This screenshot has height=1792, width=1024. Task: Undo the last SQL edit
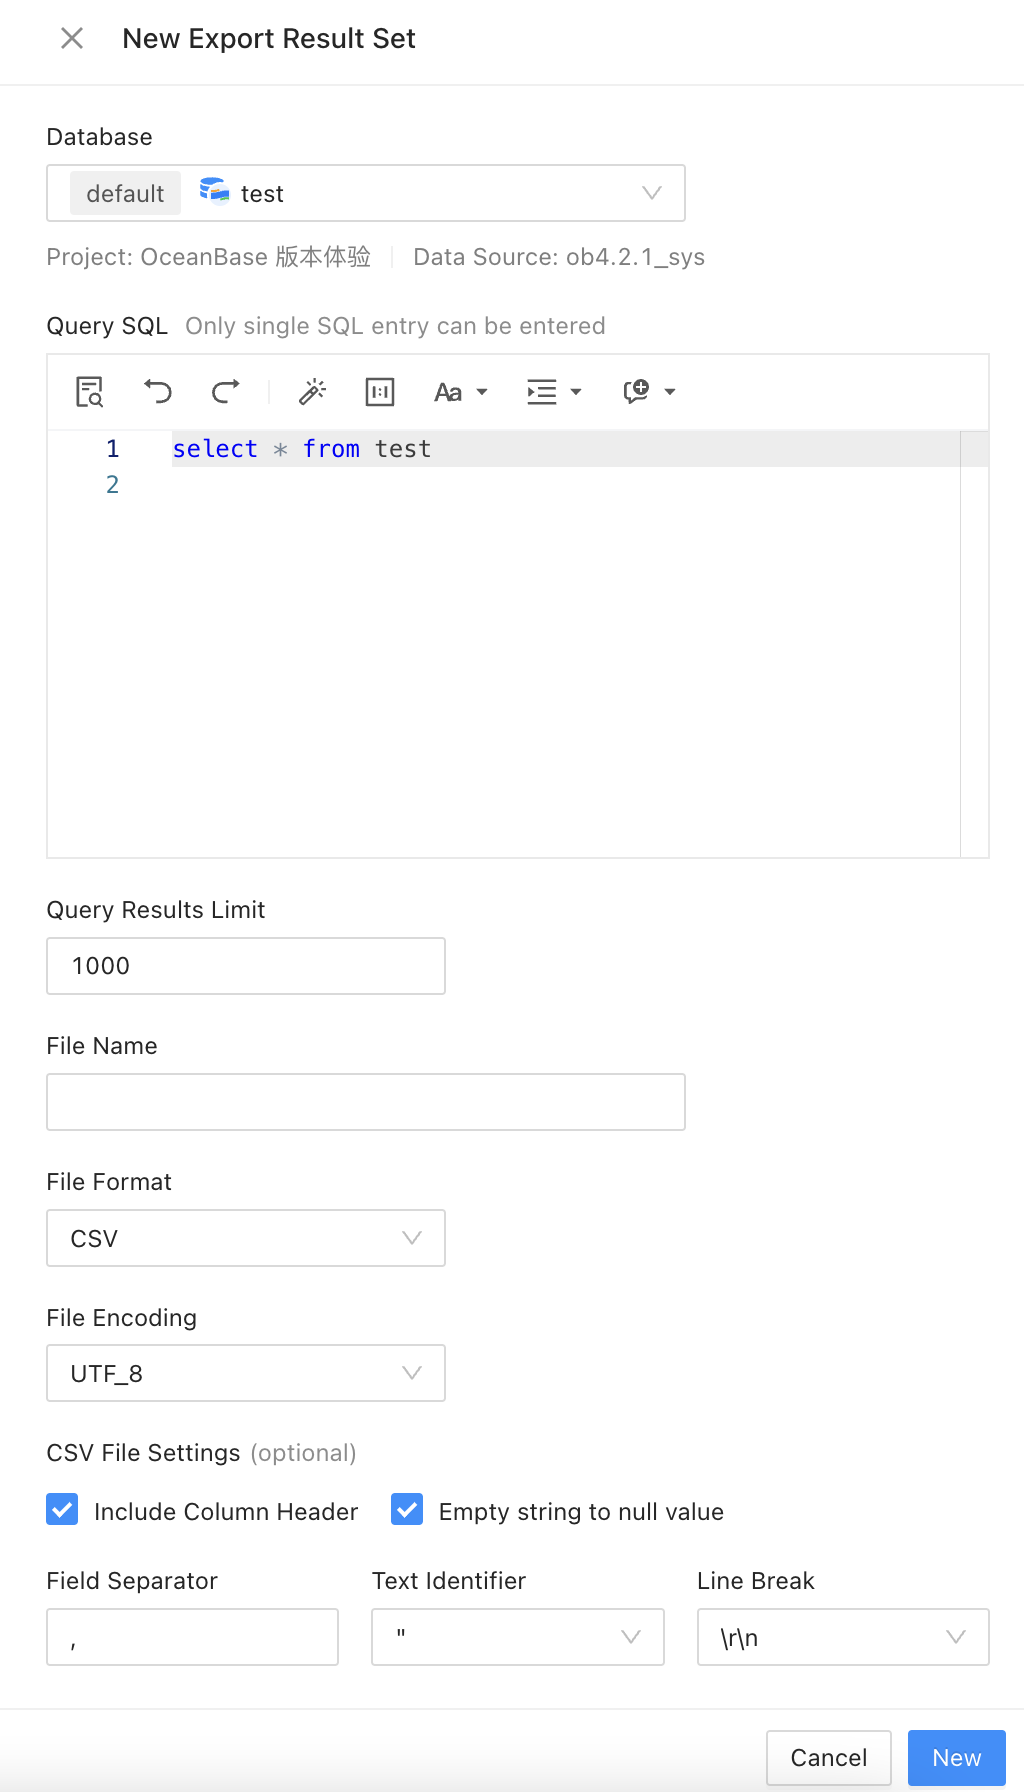click(x=157, y=391)
